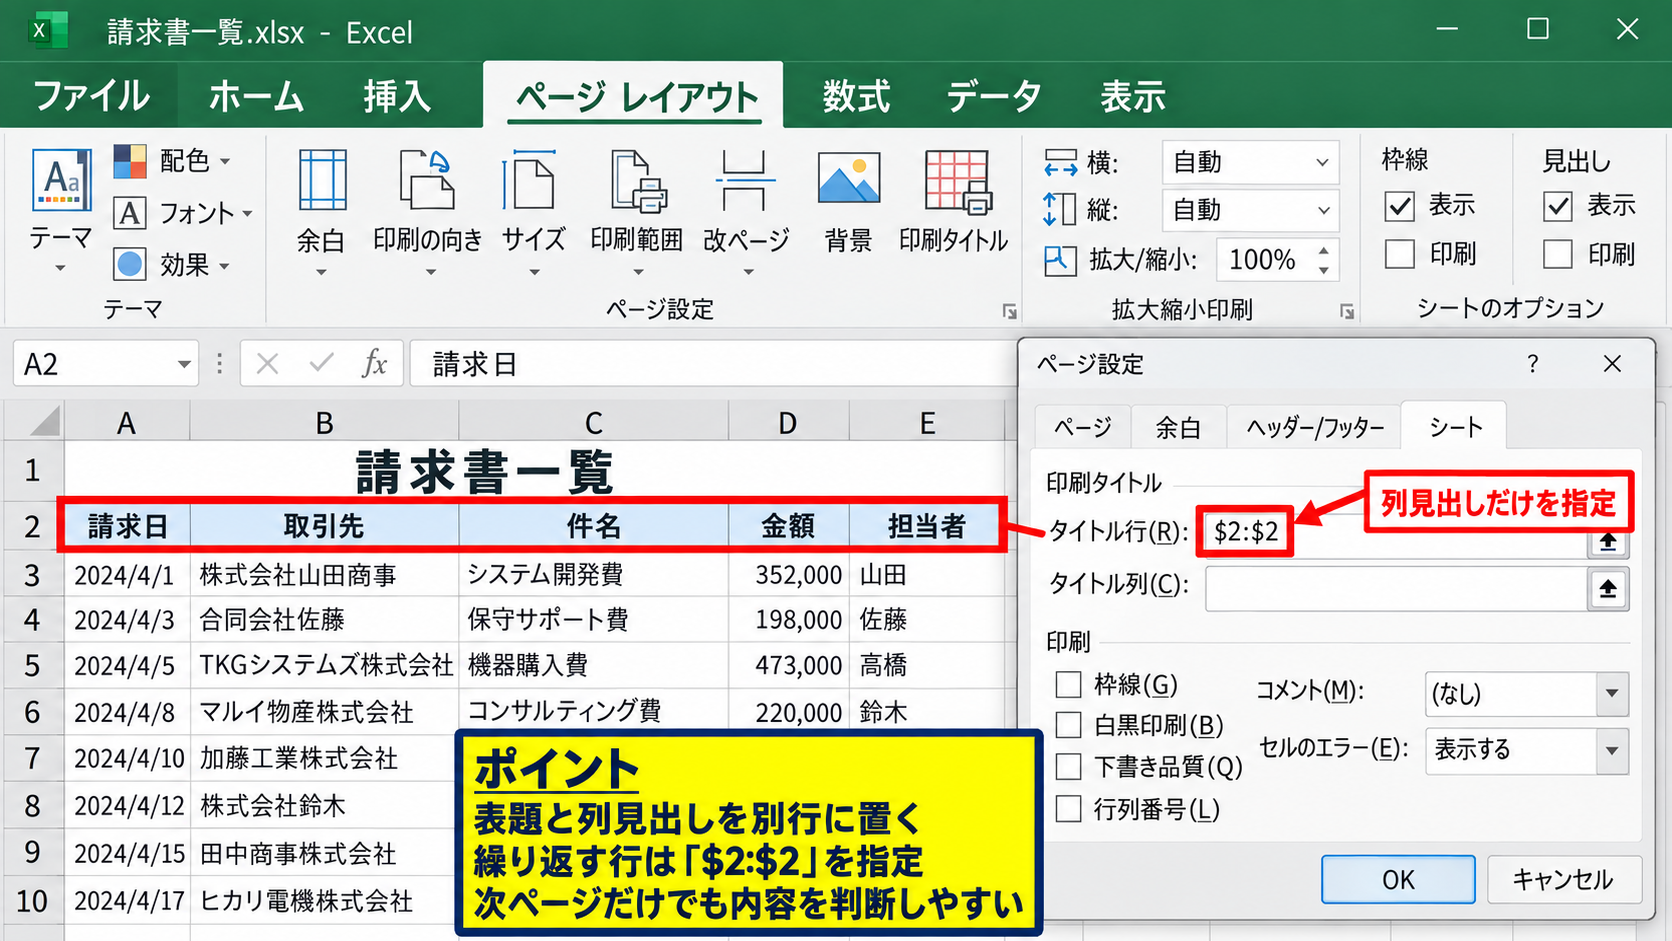Check 行列番号(L) option

click(x=1069, y=808)
